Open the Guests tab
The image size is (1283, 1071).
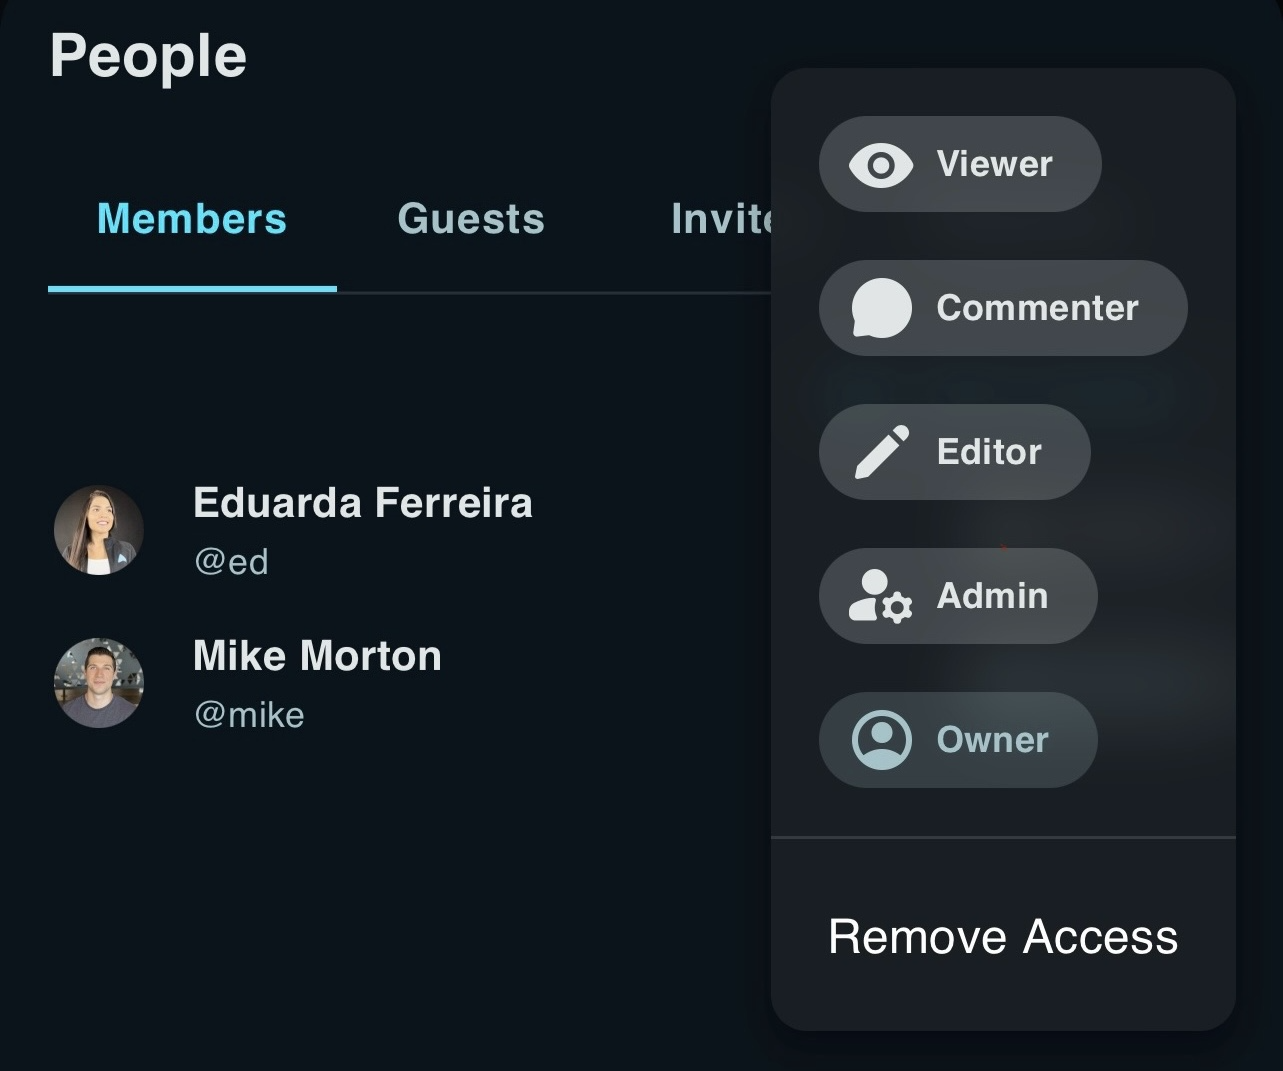tap(471, 219)
